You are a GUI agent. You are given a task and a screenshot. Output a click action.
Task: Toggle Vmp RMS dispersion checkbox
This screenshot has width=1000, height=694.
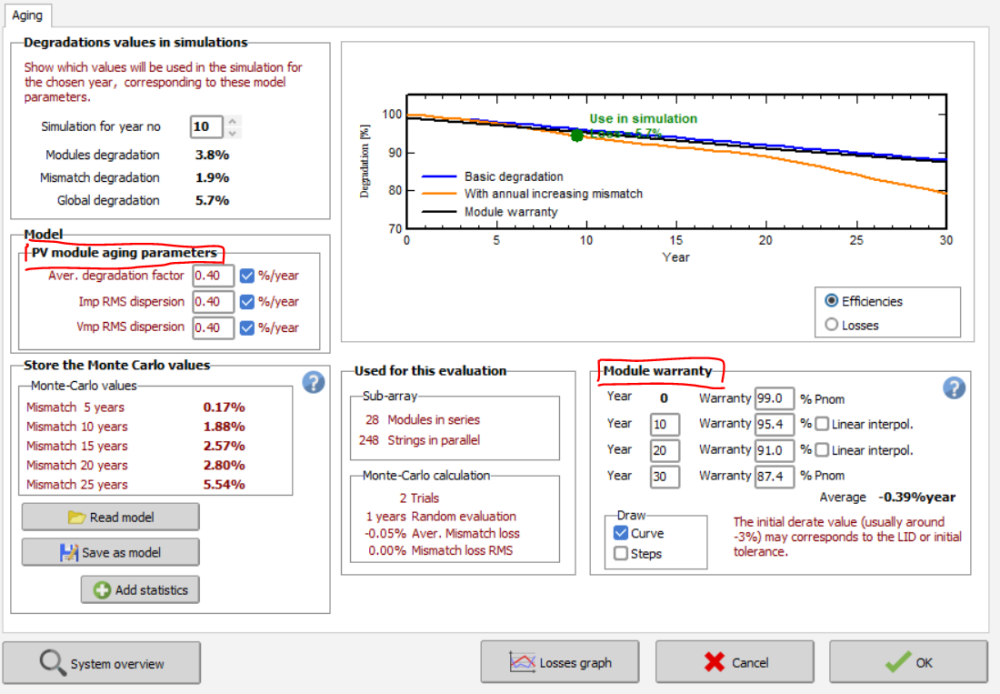(247, 327)
